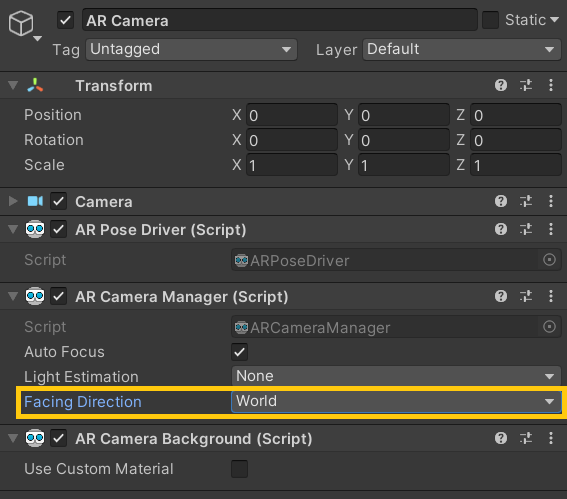Screen dimensions: 567x499
Task: Open Transform component help reference
Action: (501, 85)
